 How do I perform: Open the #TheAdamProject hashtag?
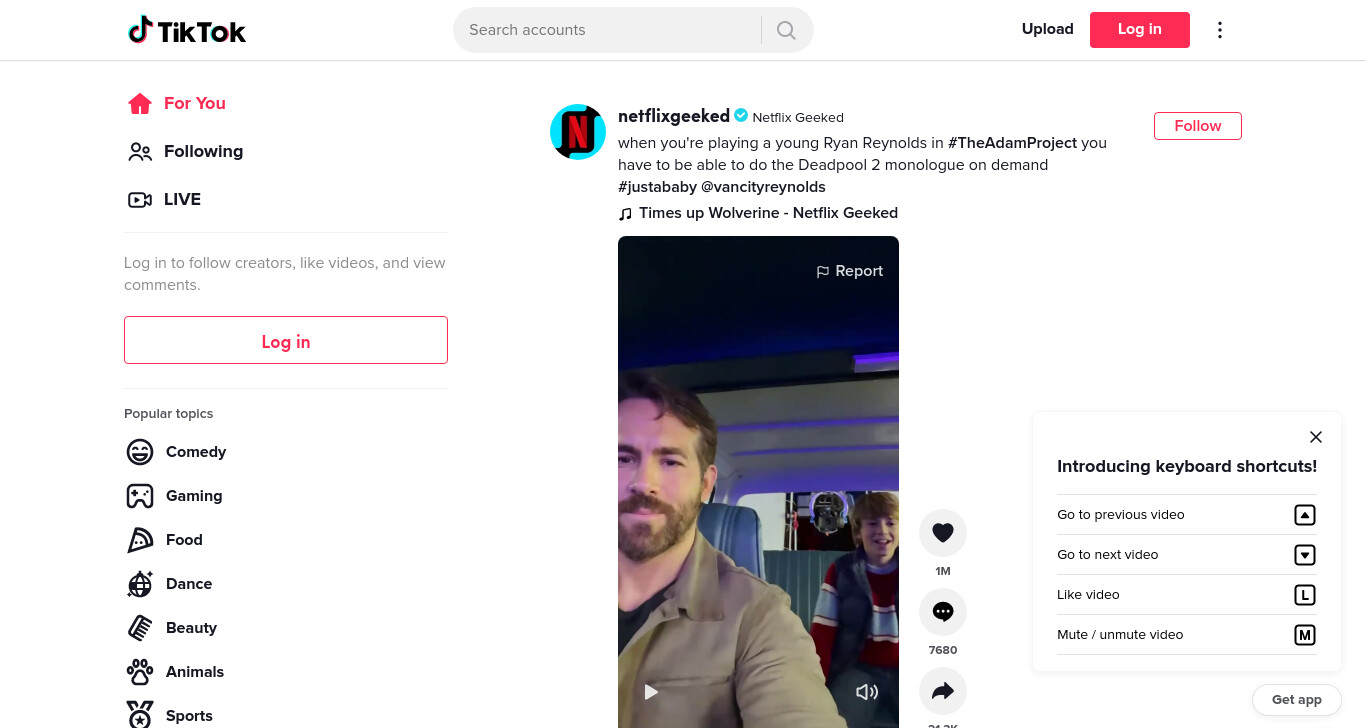pyautogui.click(x=1012, y=143)
